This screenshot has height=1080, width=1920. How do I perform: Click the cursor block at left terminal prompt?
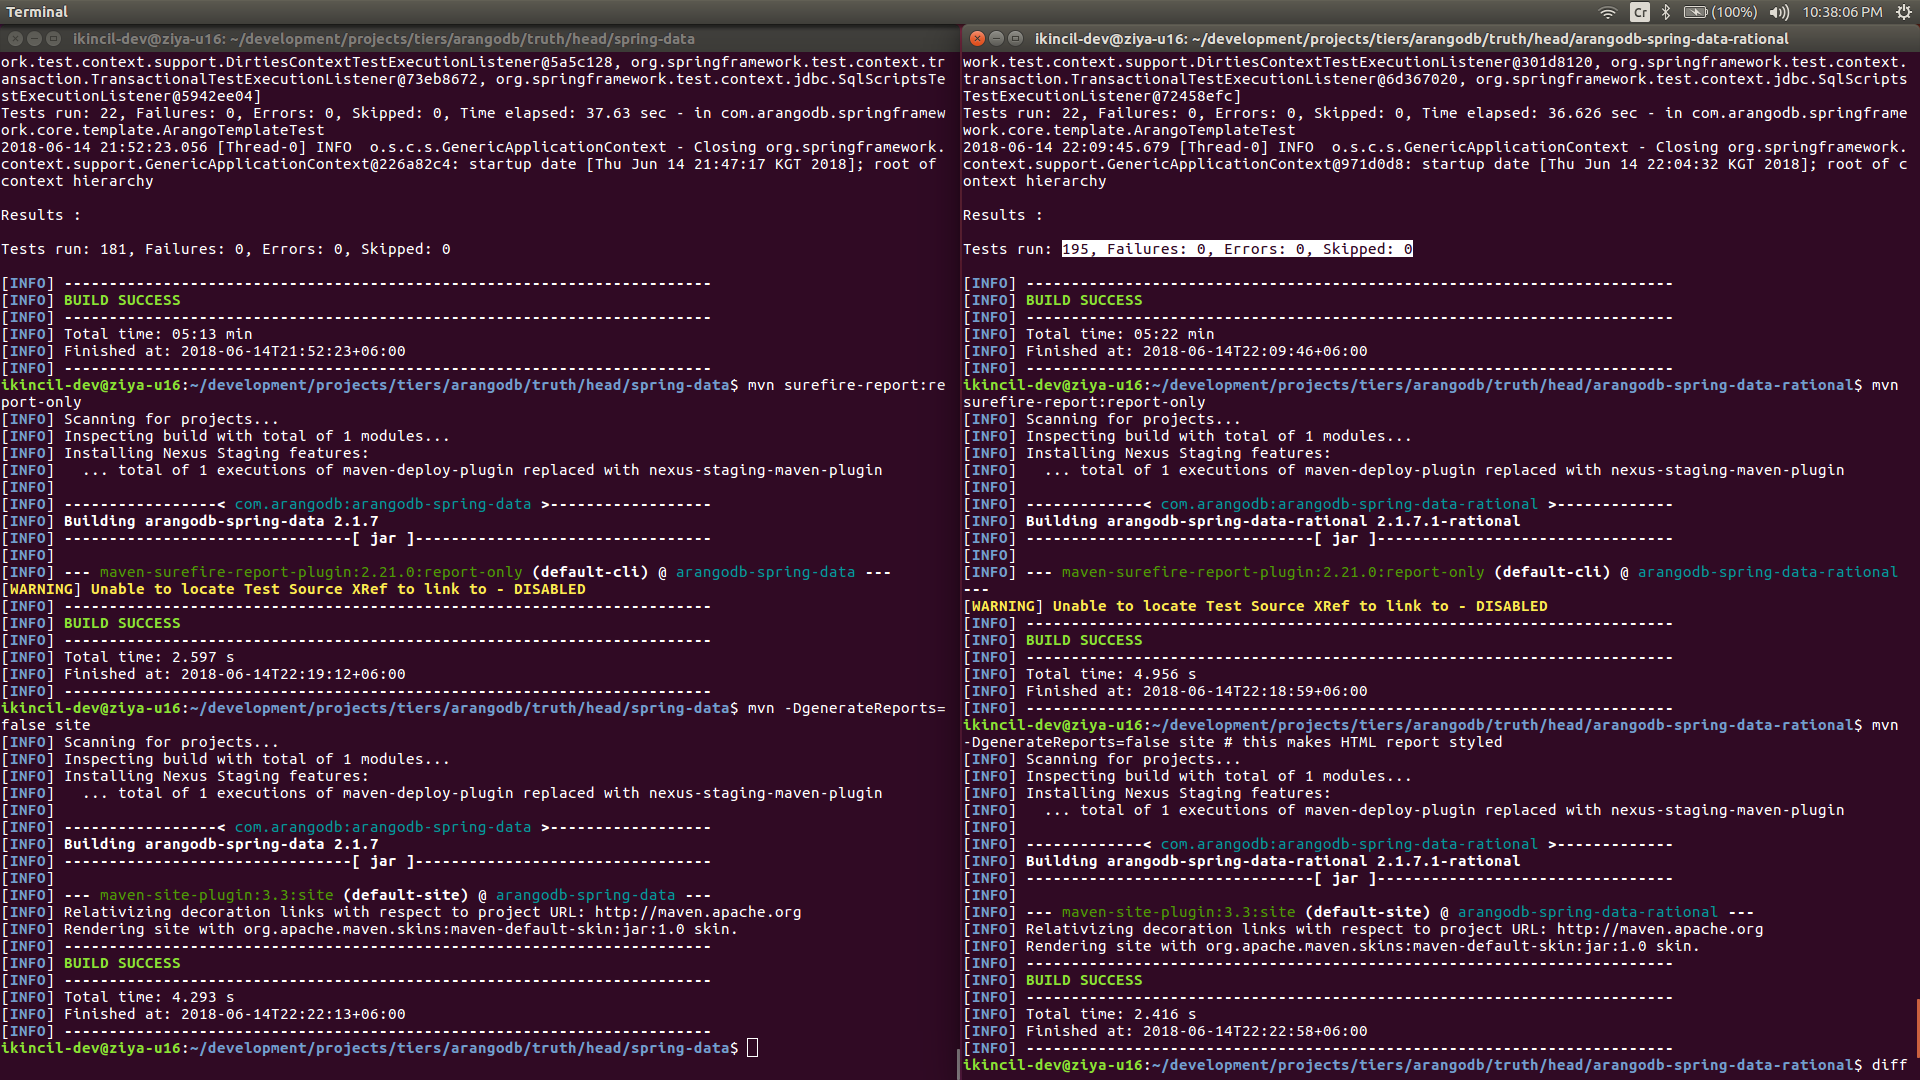pos(753,1048)
